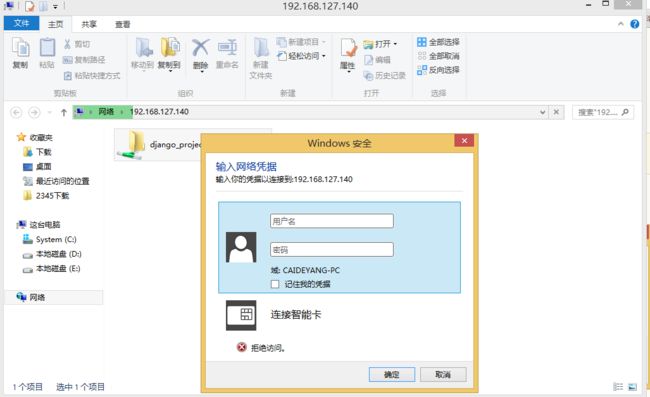Select This PC (这台电脑) in sidebar

click(x=39, y=225)
